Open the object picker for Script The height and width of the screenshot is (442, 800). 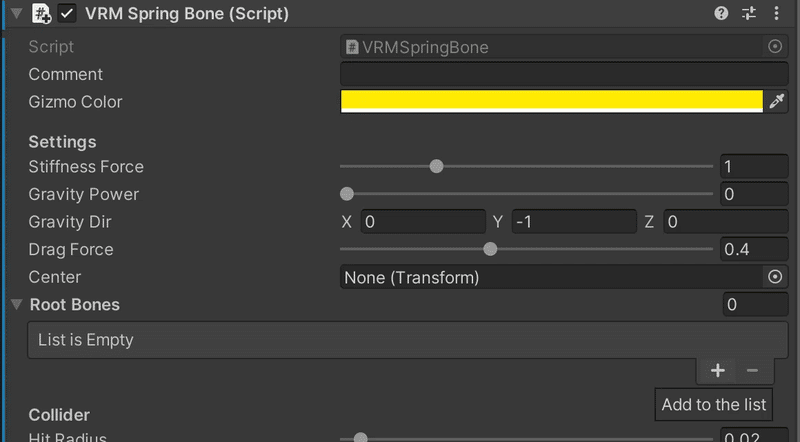(774, 47)
